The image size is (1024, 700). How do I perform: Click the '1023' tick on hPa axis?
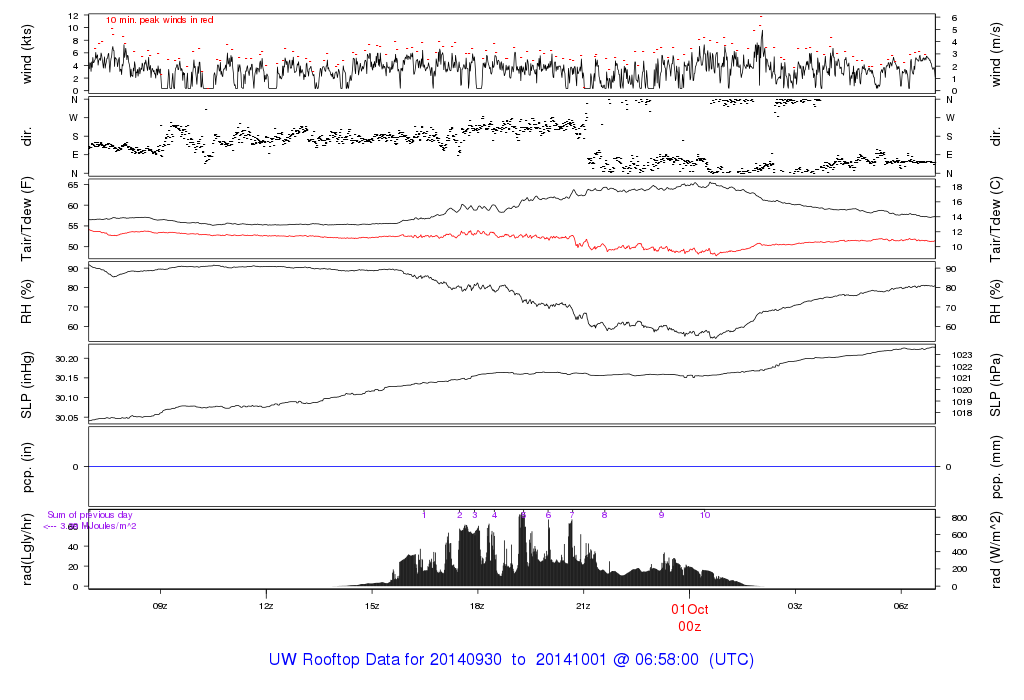tap(962, 355)
